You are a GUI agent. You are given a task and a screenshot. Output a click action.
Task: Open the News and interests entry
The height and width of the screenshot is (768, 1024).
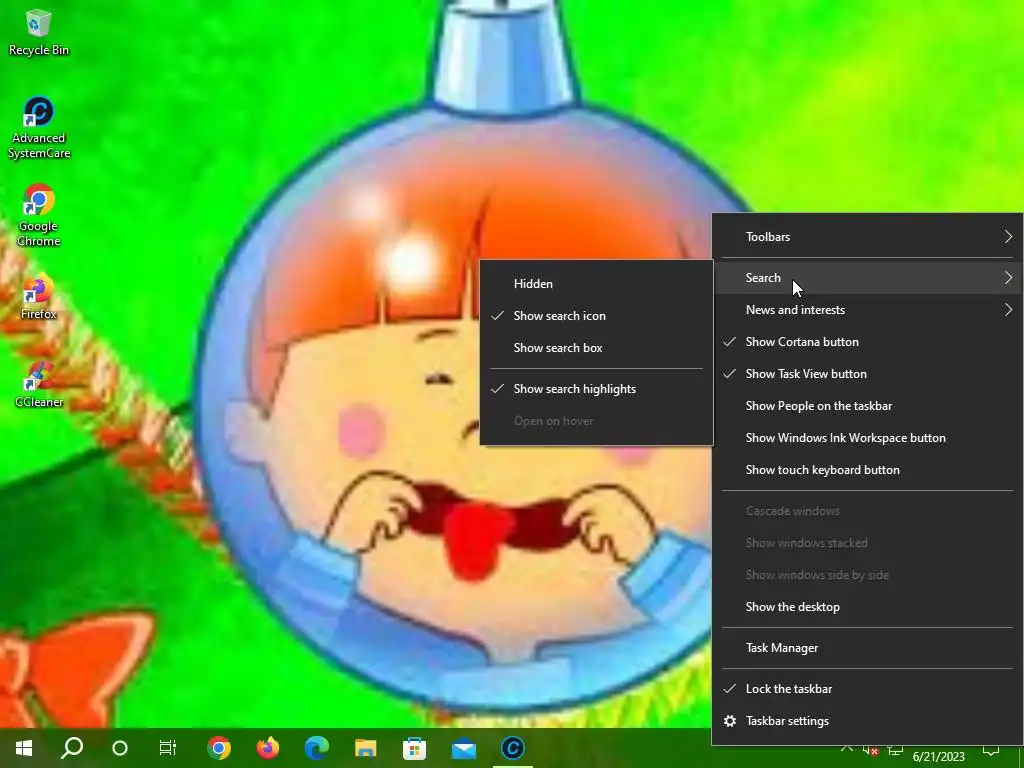(x=867, y=310)
